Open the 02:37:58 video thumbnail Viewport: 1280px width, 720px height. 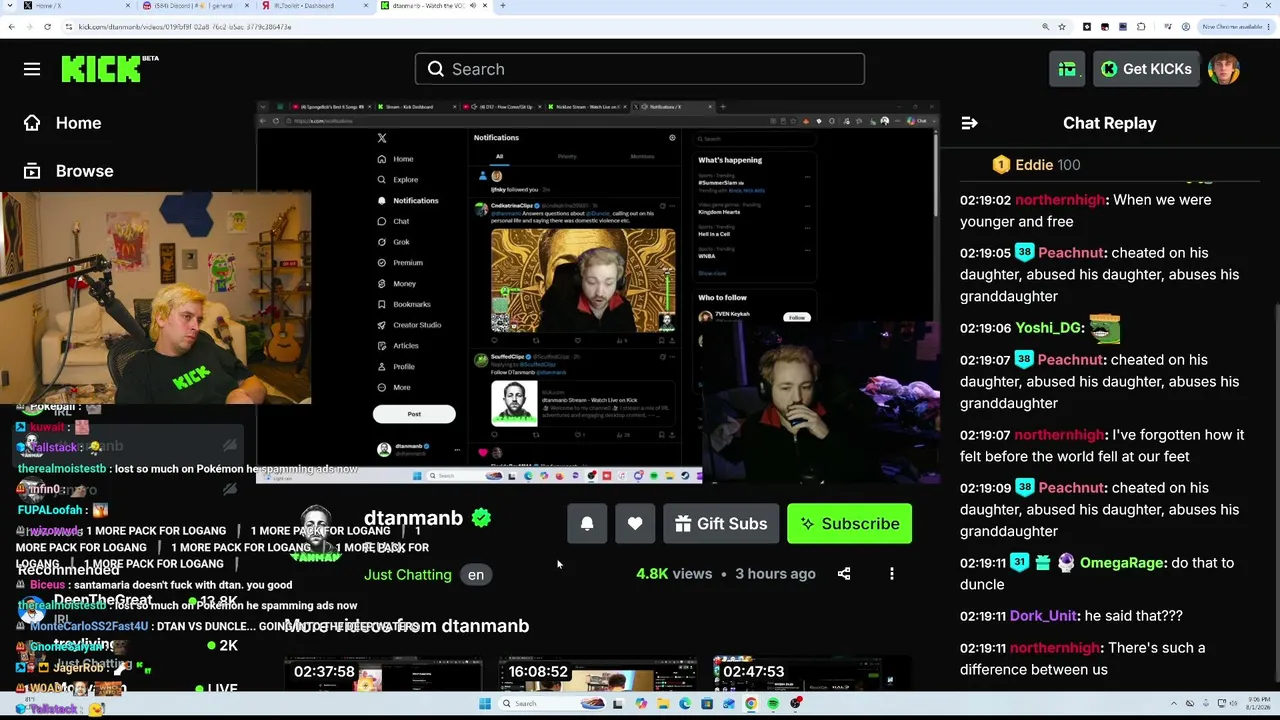pos(383,675)
